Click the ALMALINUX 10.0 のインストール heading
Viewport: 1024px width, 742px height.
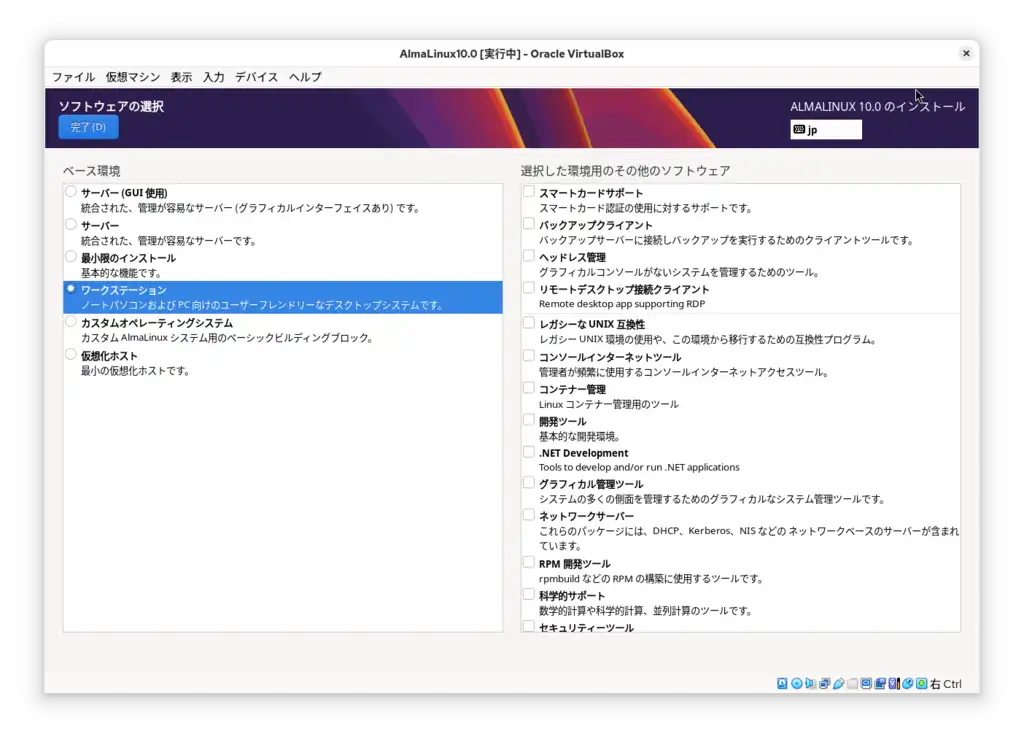click(877, 106)
